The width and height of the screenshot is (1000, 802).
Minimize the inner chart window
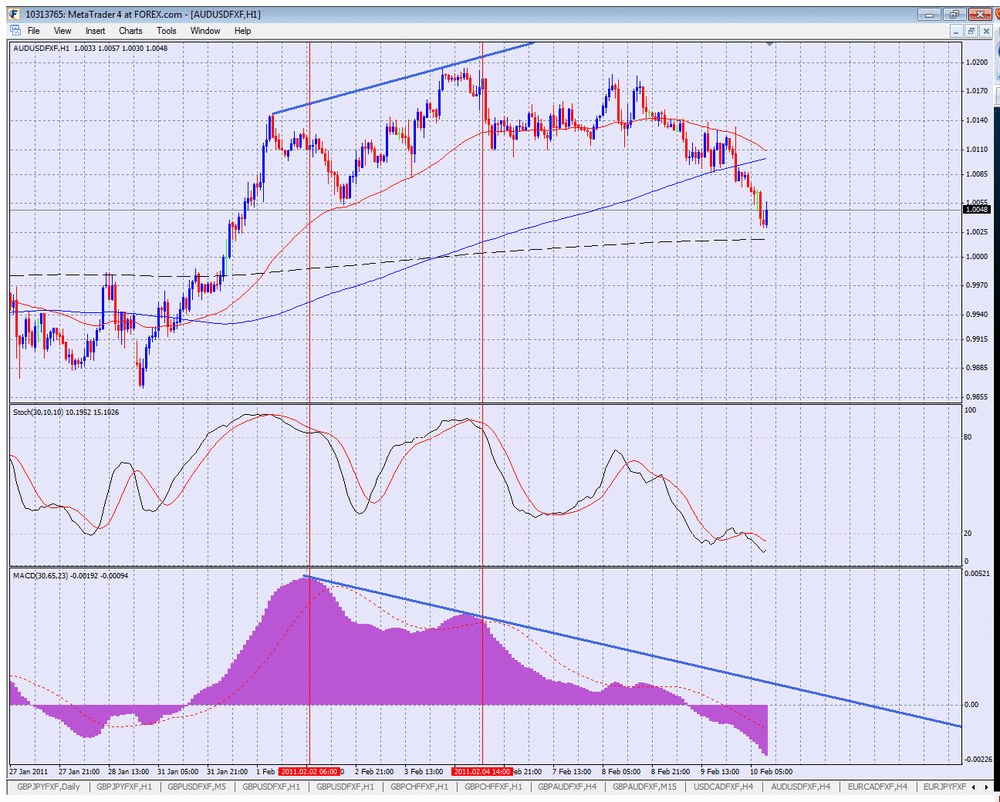coord(956,31)
